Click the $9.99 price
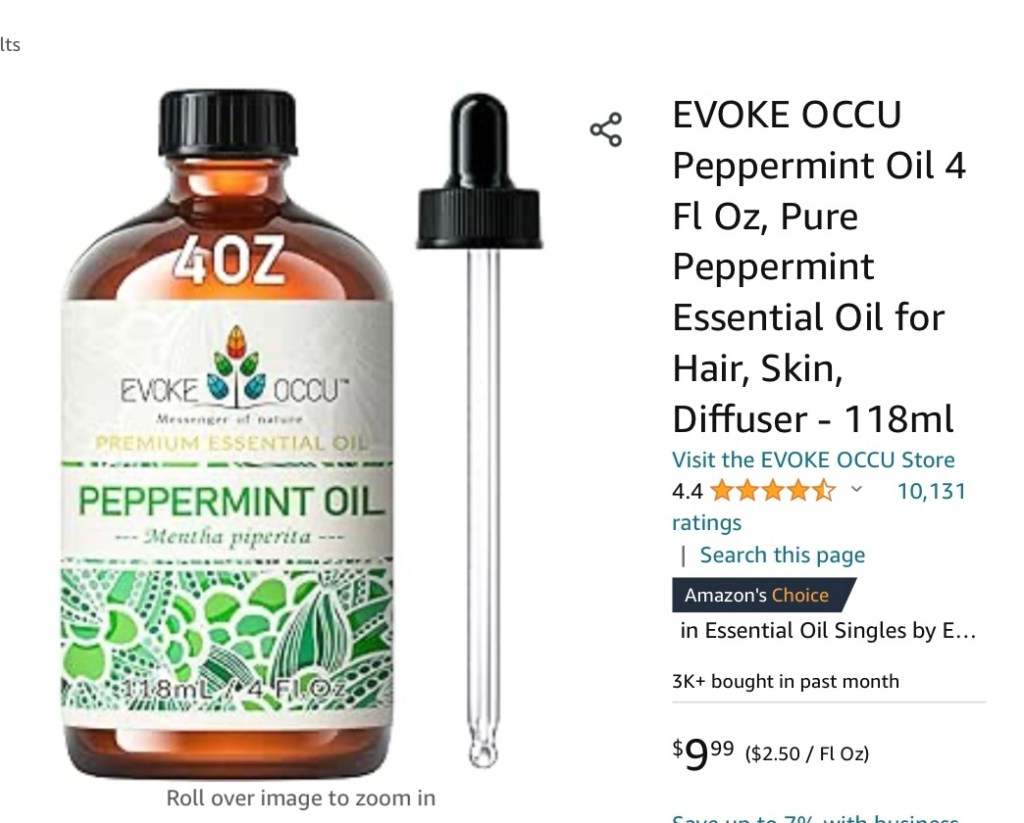Viewport: 1024px width, 823px height. pos(703,753)
